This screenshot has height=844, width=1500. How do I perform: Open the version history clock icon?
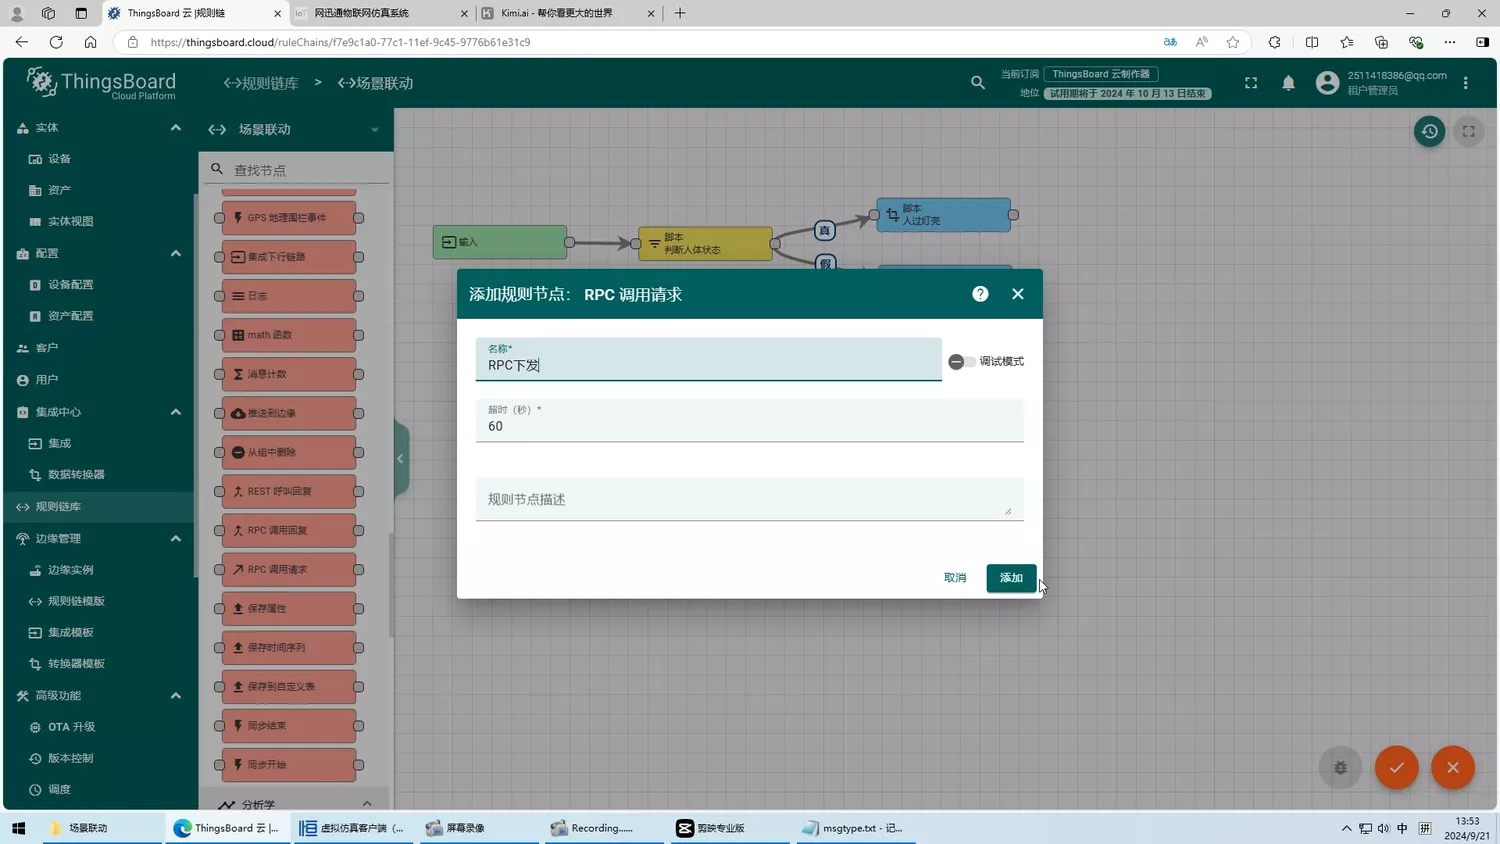coord(1429,131)
